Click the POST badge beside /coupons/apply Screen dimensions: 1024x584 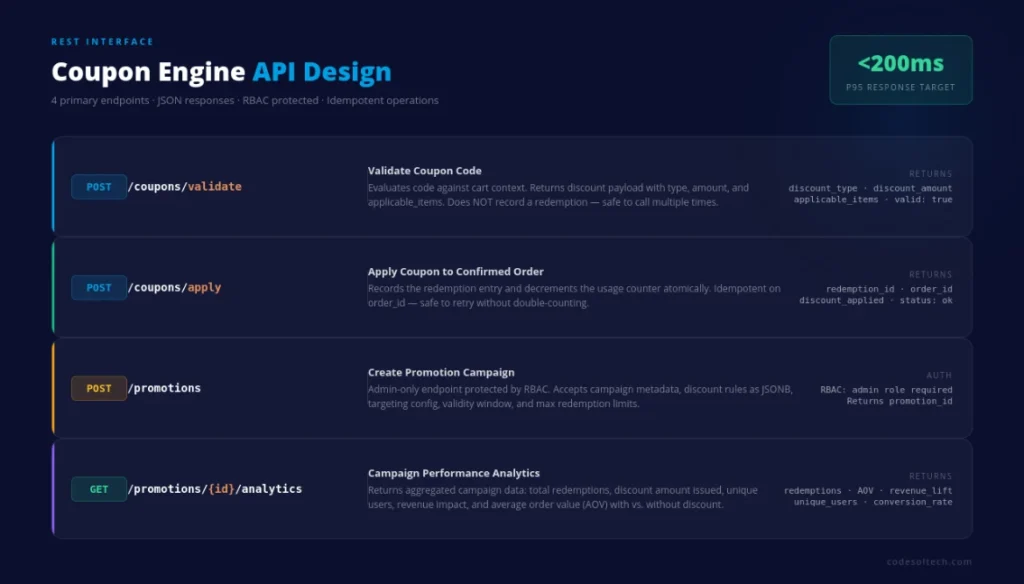98,287
